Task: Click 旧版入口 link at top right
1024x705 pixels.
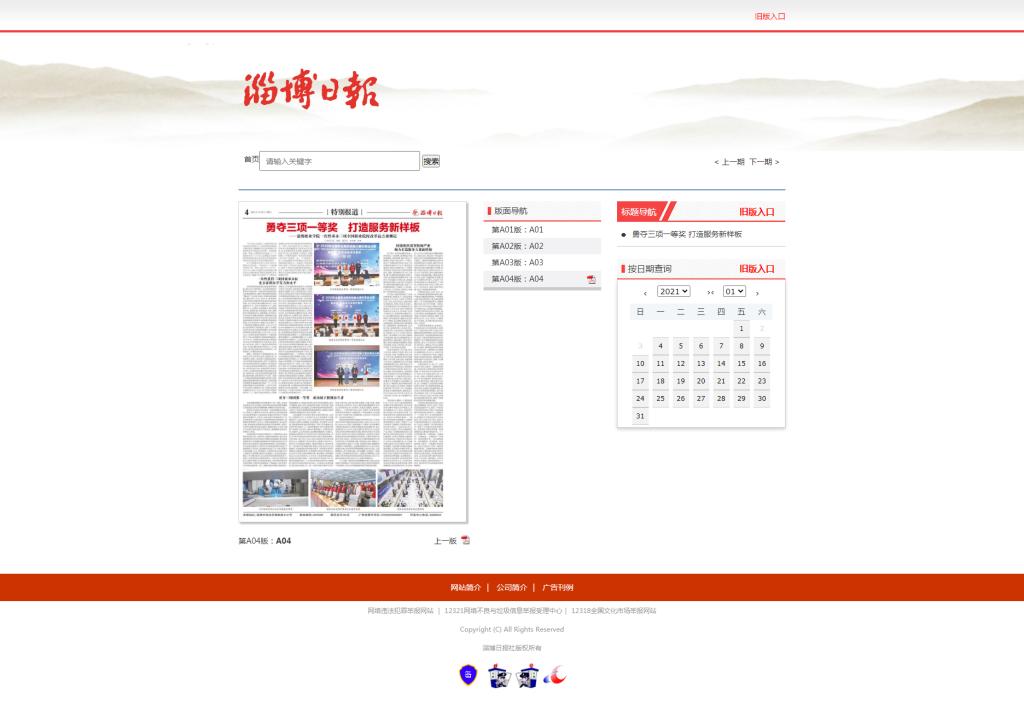Action: pyautogui.click(x=770, y=16)
